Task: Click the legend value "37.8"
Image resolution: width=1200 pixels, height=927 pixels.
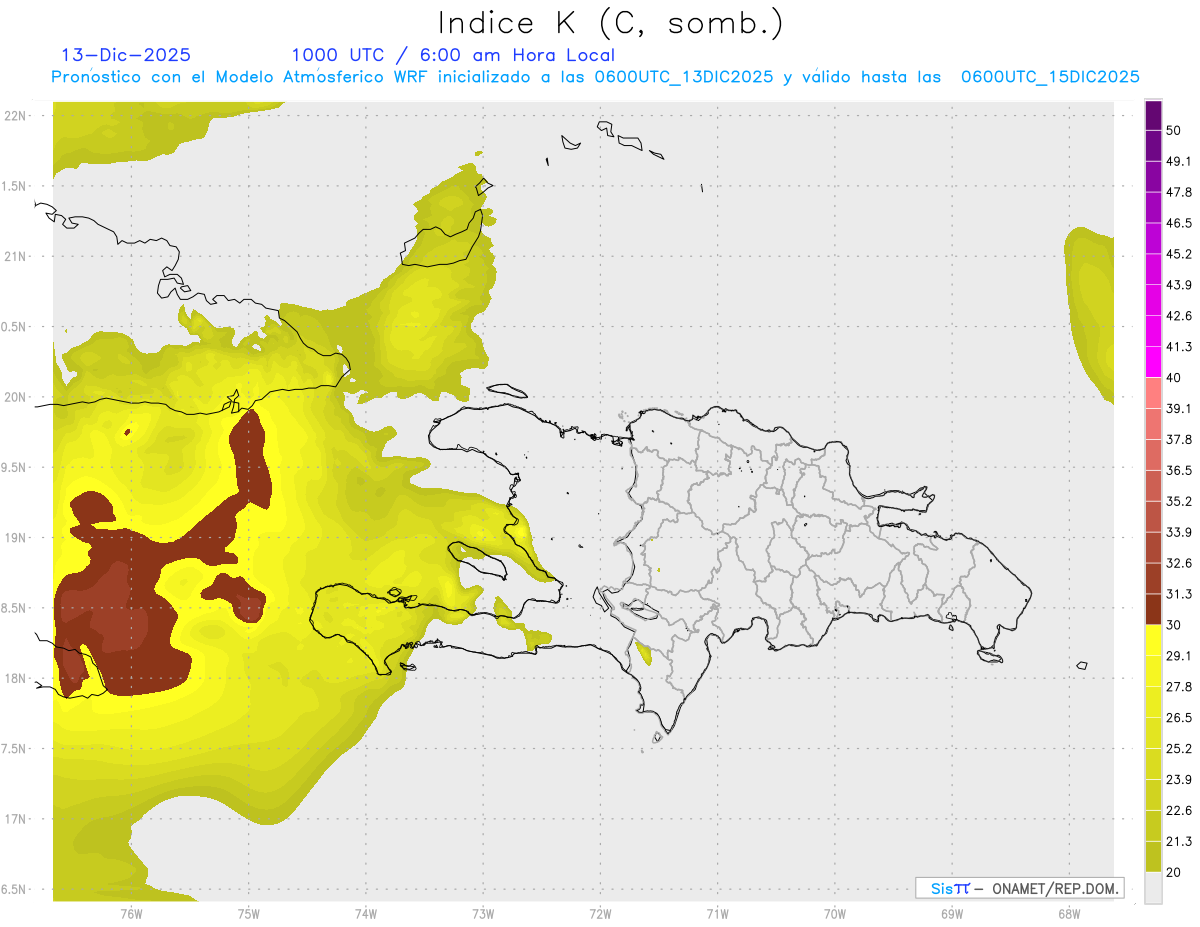Action: tap(1179, 439)
